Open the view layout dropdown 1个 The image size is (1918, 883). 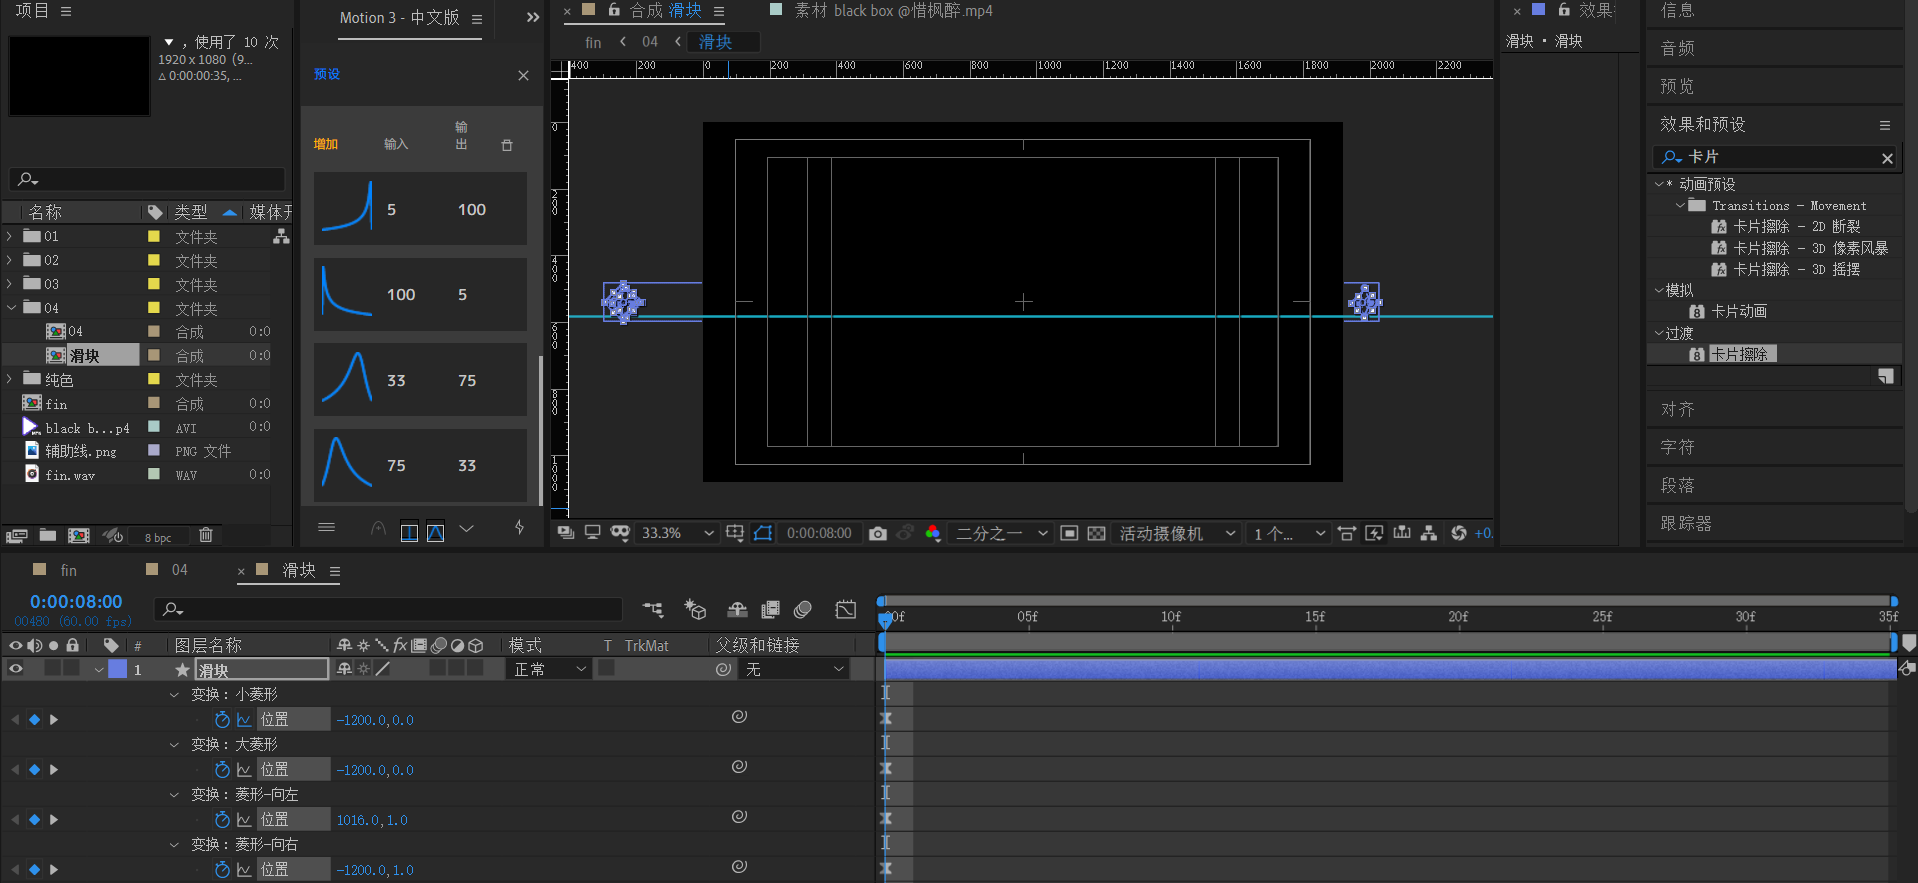pyautogui.click(x=1289, y=533)
